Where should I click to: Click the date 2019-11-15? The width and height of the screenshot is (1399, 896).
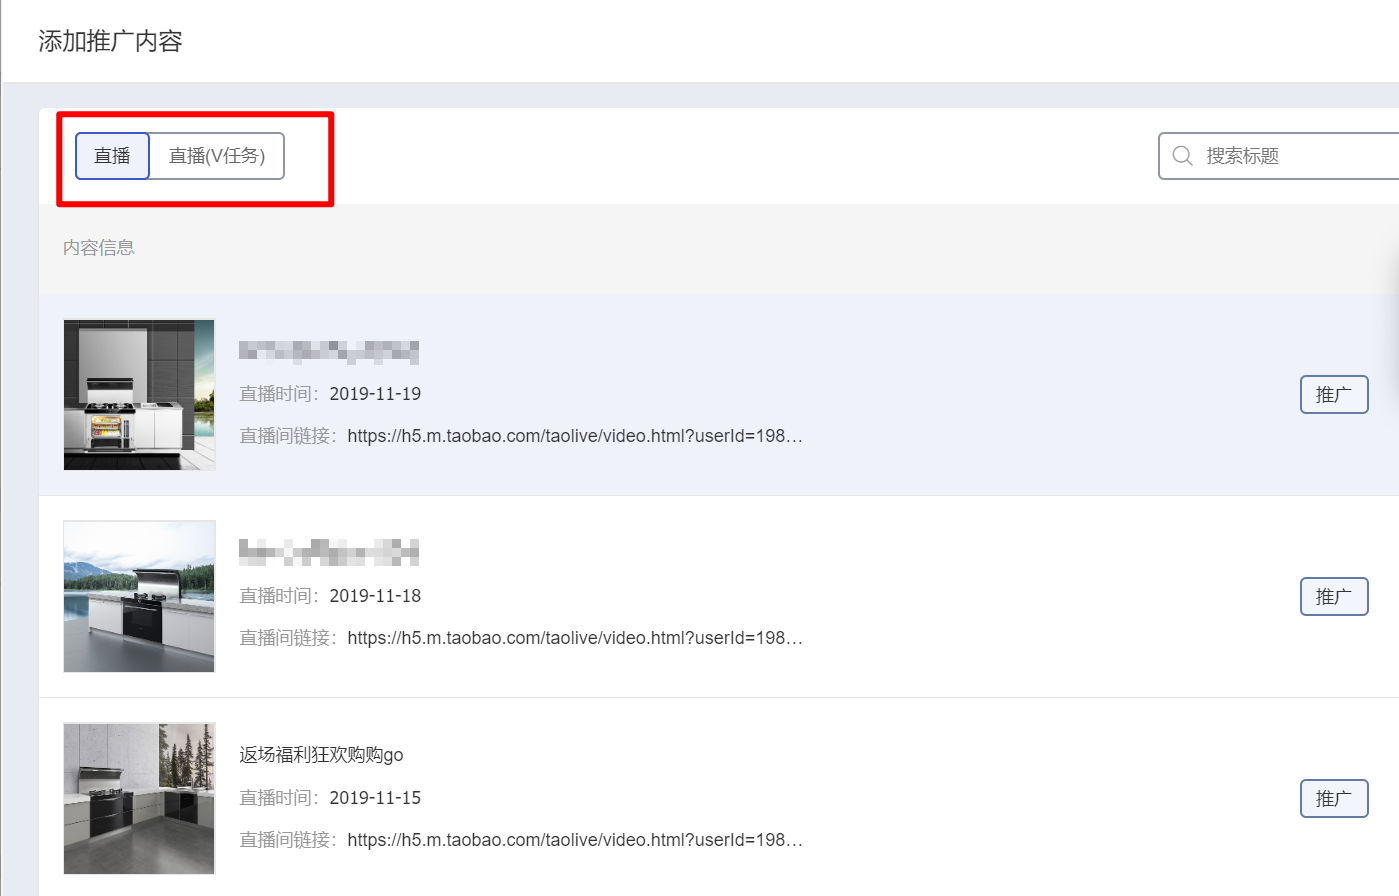point(375,798)
